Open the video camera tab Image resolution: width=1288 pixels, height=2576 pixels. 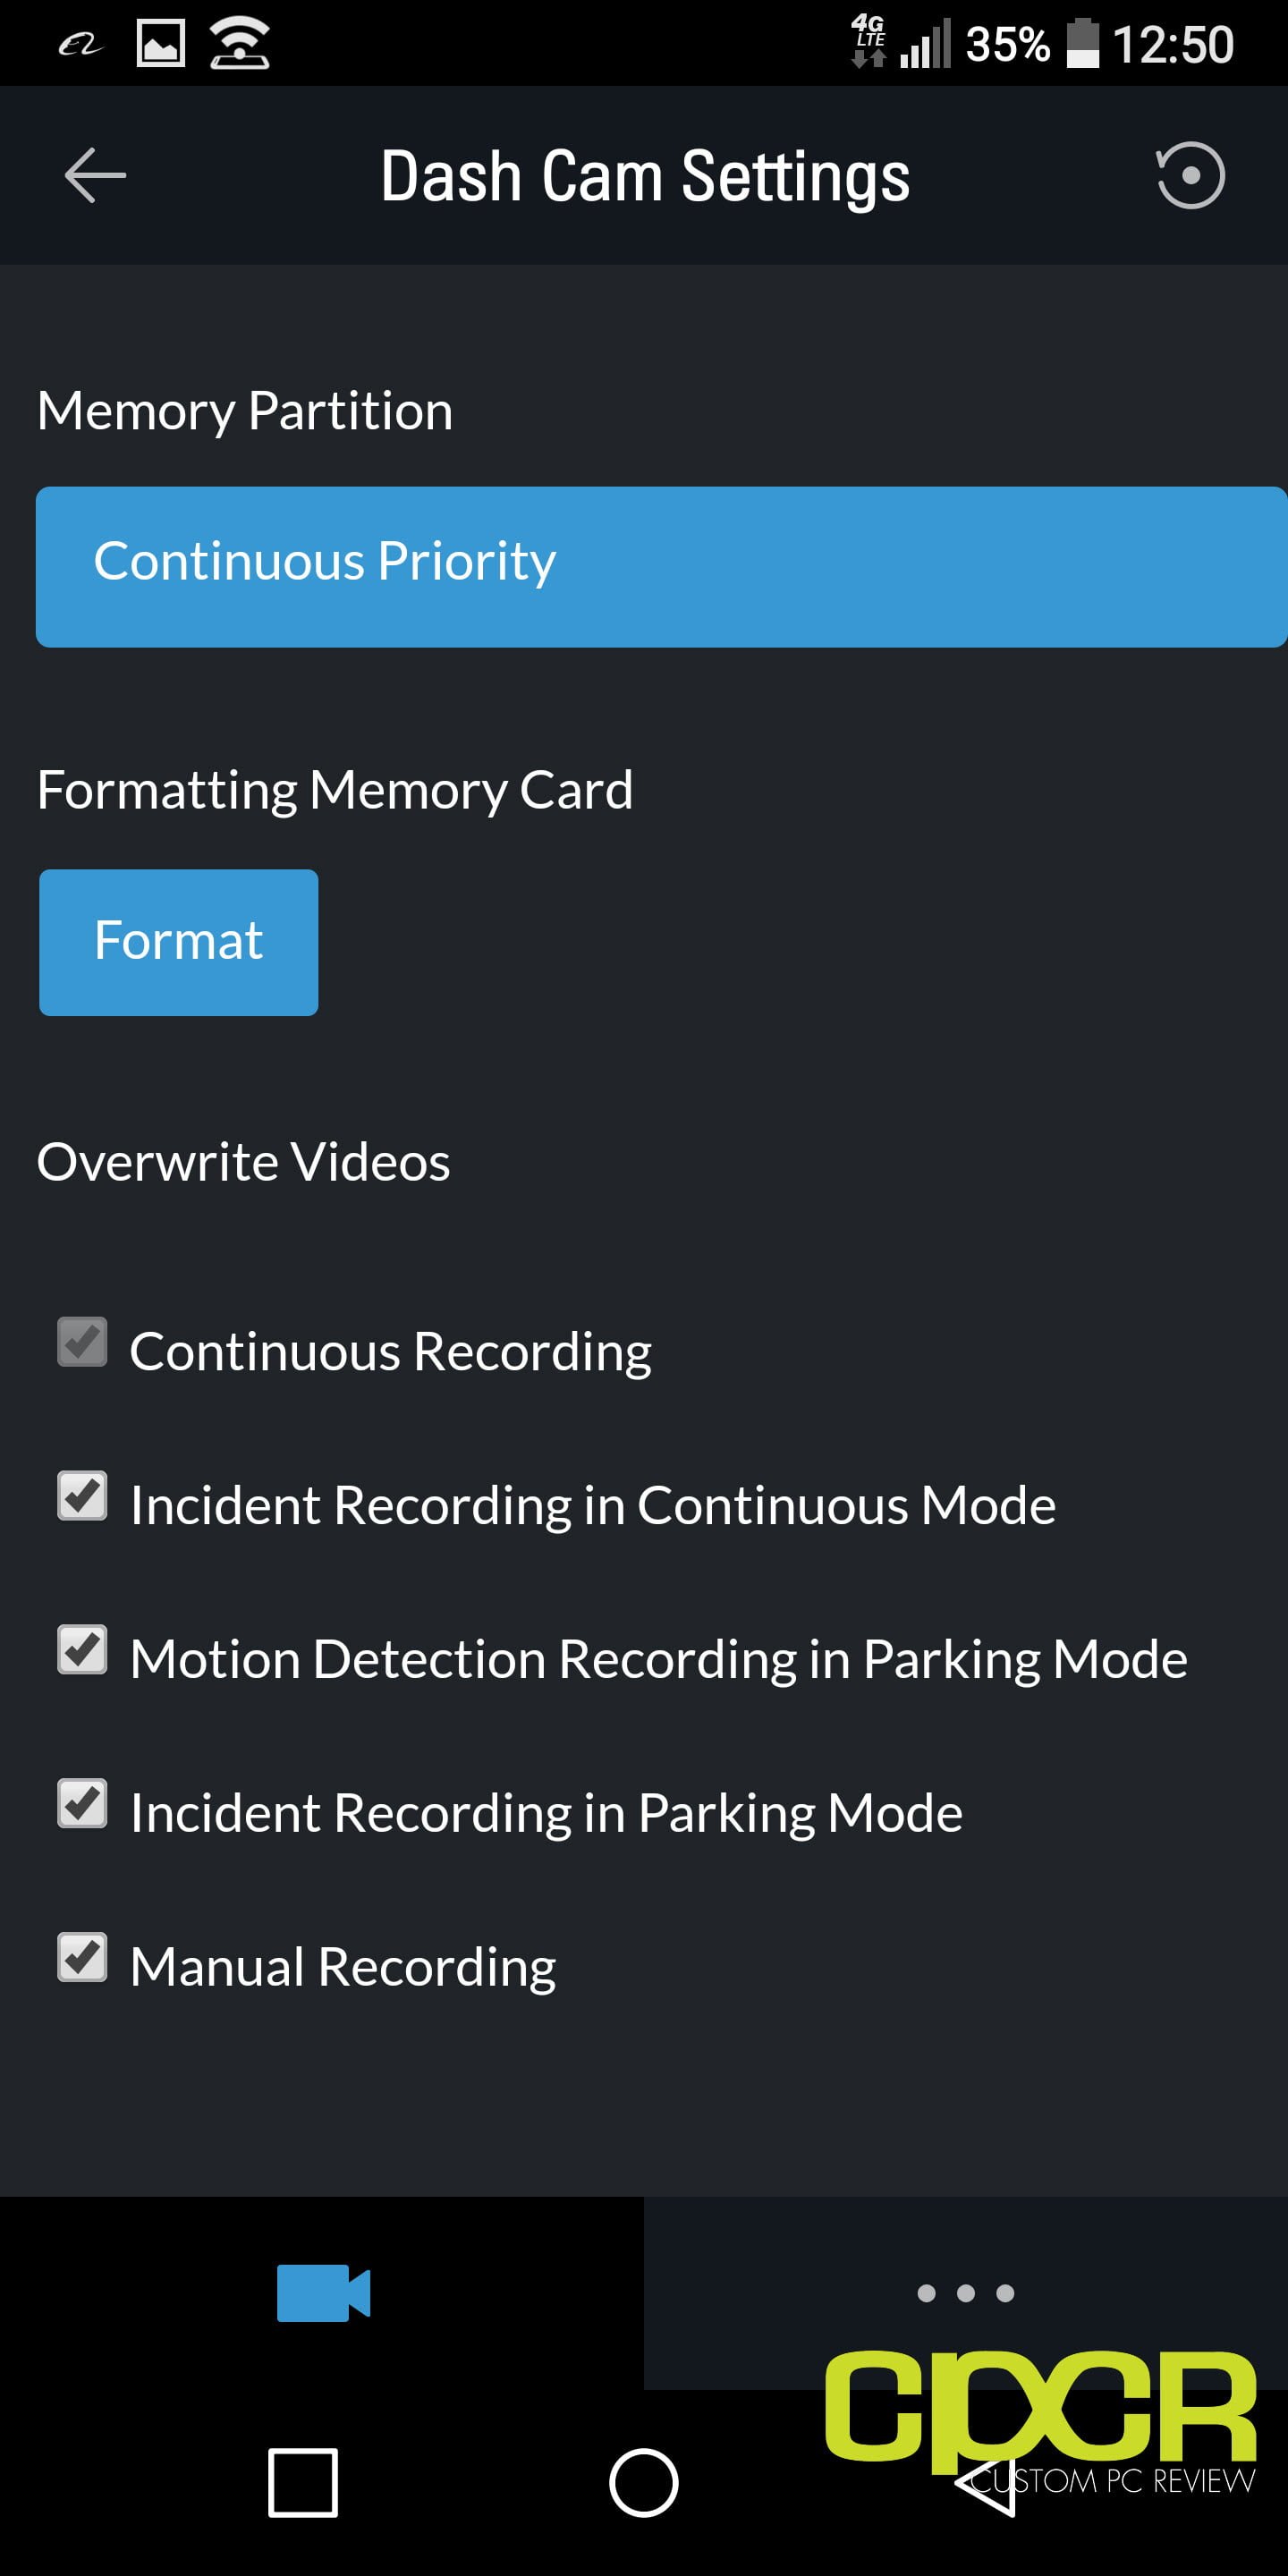click(323, 2292)
